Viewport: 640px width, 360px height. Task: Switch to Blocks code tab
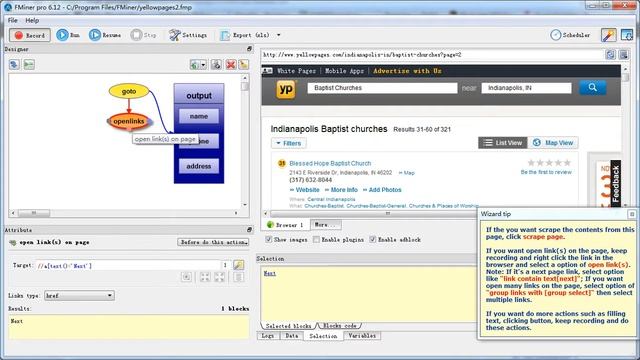coord(340,326)
